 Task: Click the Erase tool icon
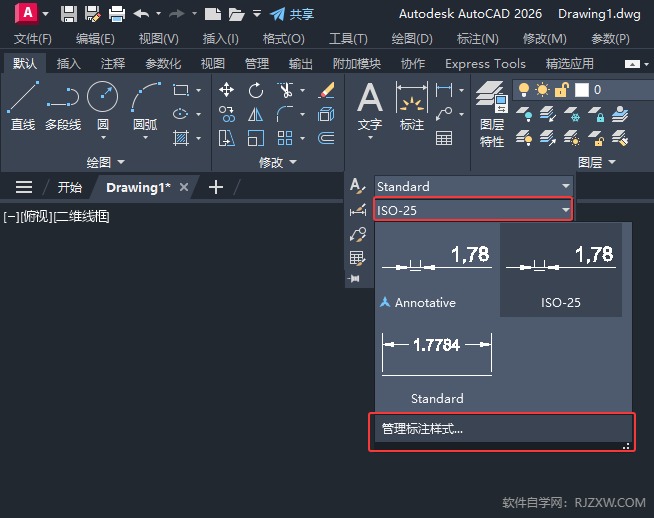326,90
